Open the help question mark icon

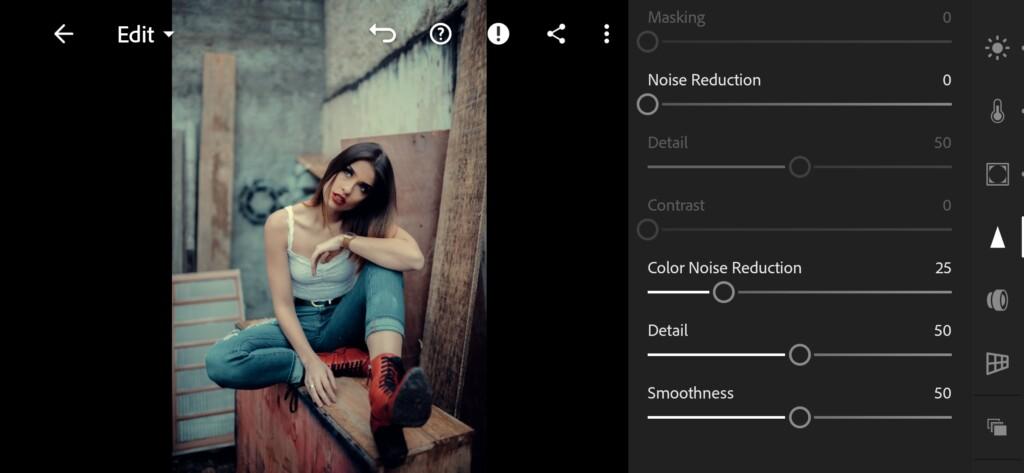click(441, 34)
